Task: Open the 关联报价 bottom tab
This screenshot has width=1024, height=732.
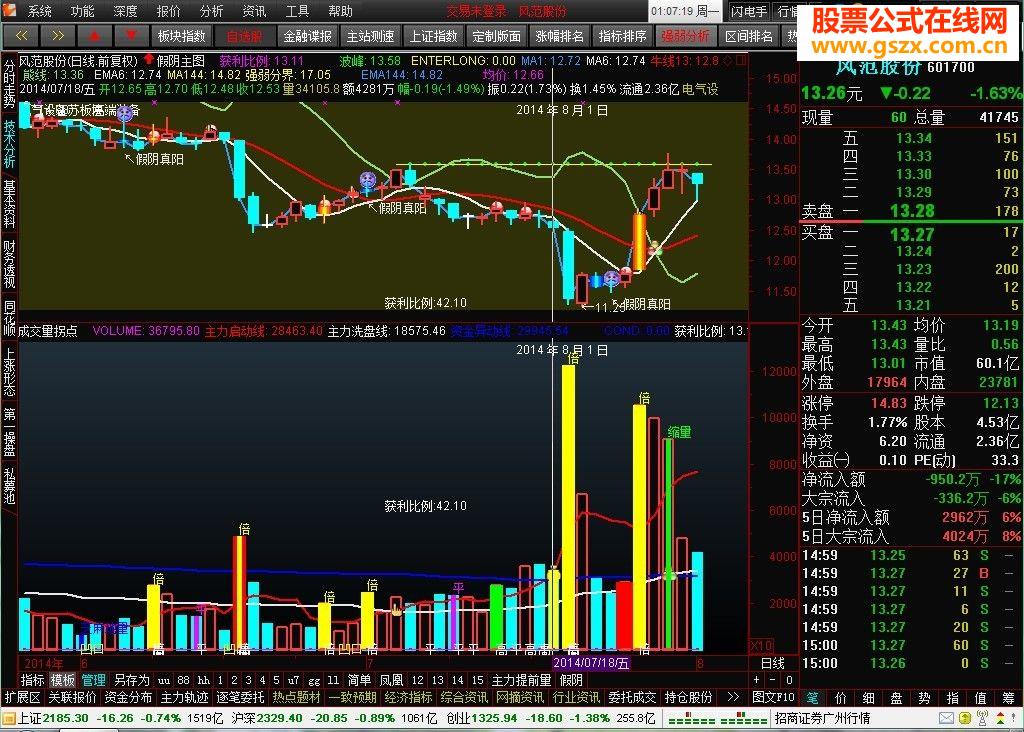Action: coord(72,697)
